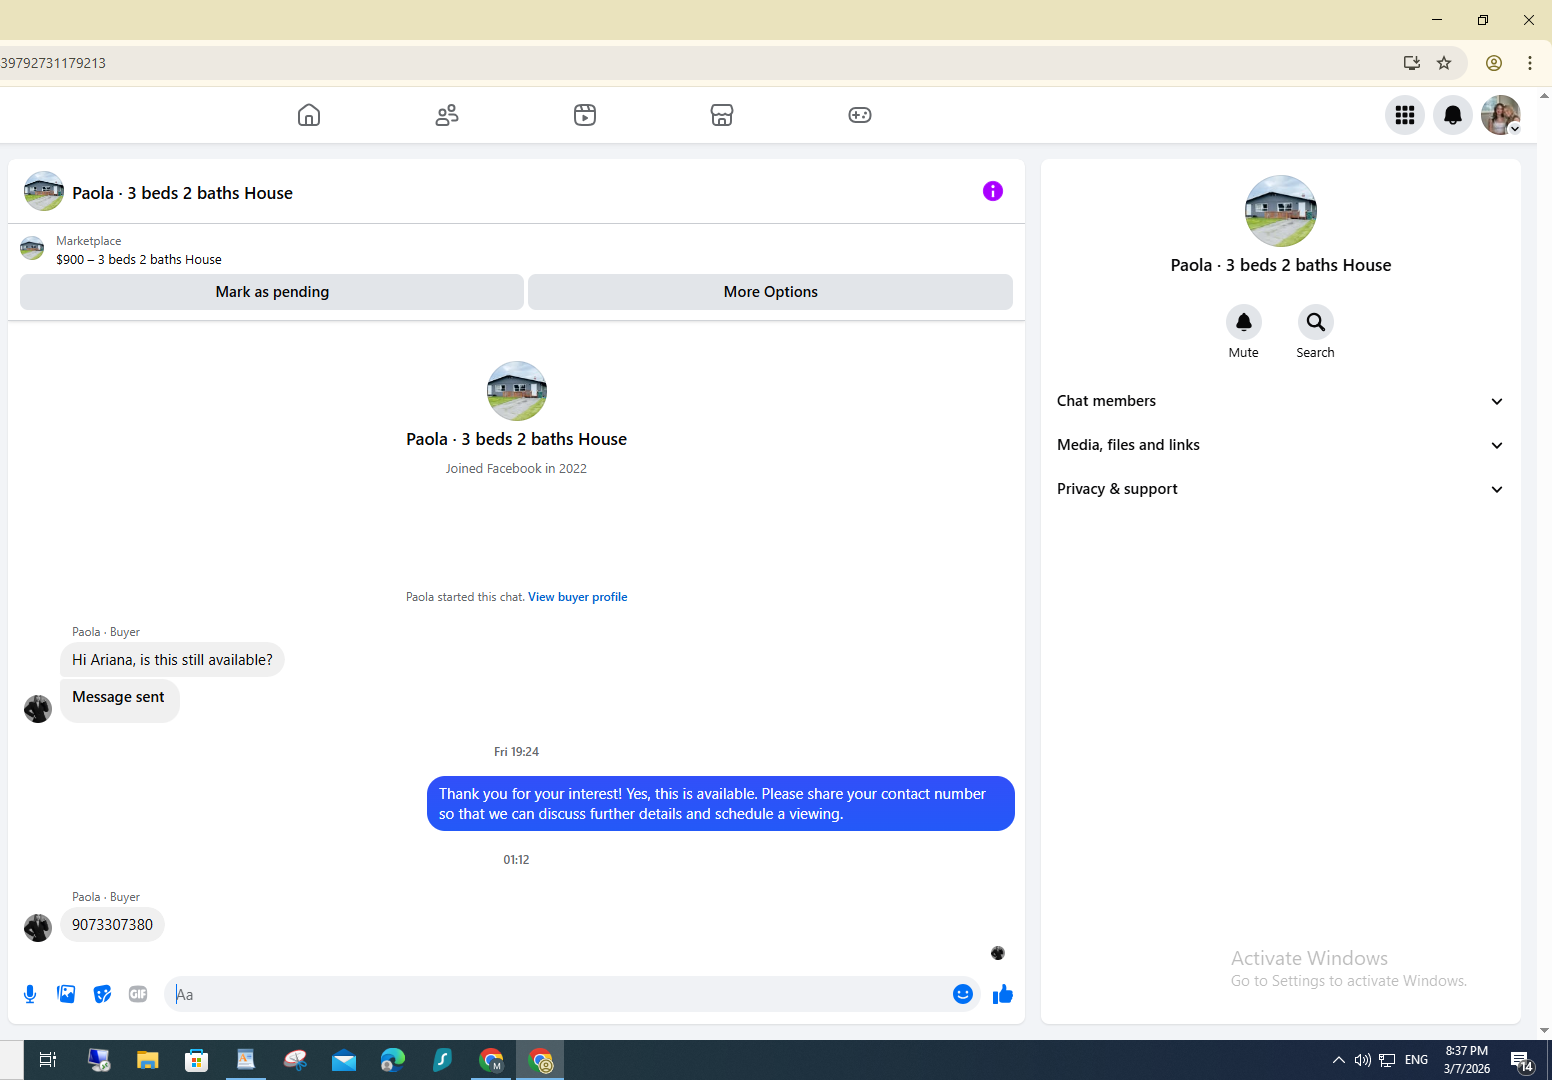
Task: Click the seen receipt avatar icon
Action: [998, 953]
